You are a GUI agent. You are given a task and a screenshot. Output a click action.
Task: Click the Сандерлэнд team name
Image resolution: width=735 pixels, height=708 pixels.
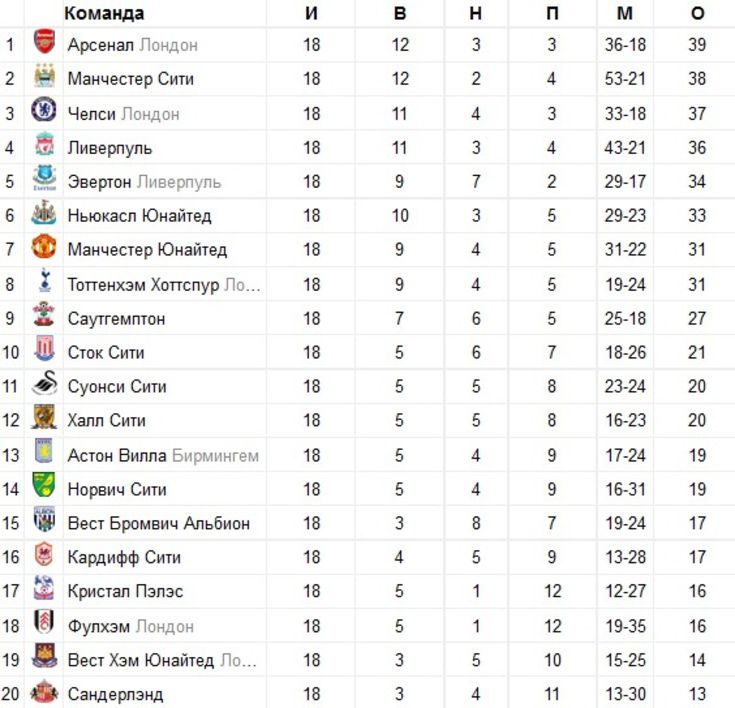point(115,694)
